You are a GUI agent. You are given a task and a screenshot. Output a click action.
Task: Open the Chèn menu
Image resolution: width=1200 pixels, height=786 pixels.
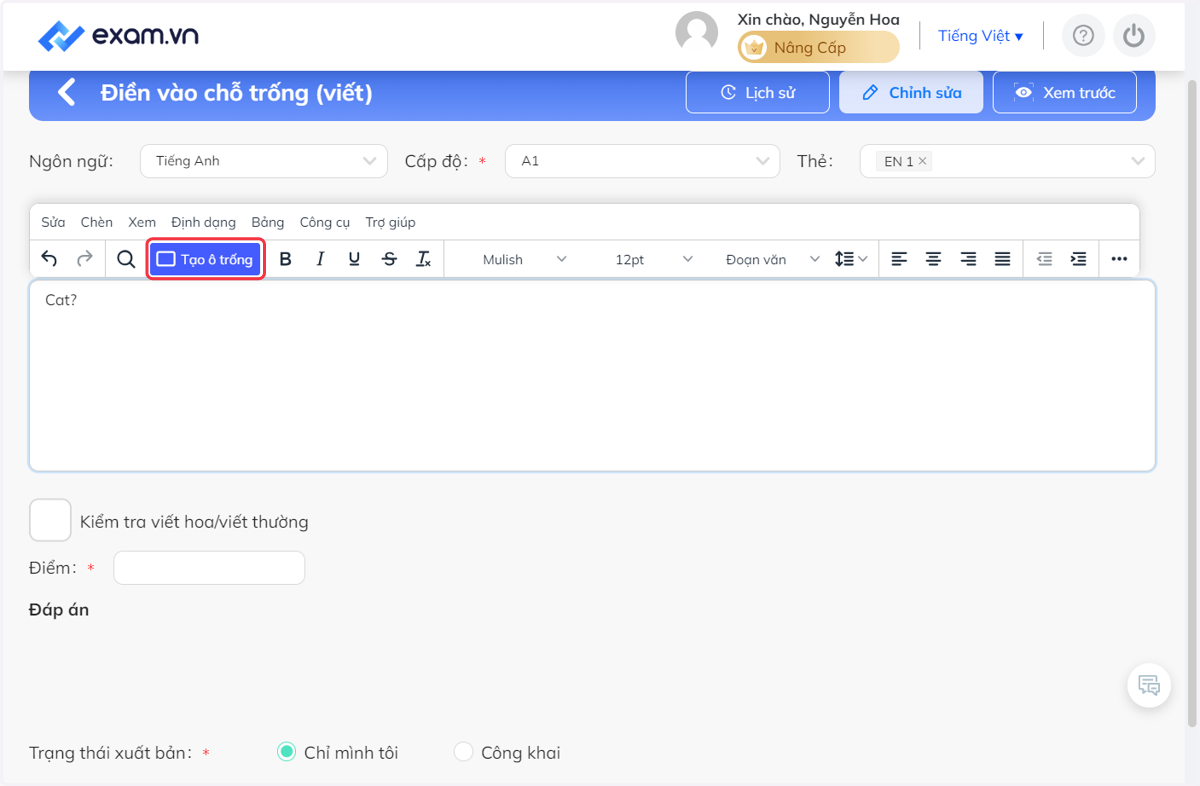[x=97, y=222]
